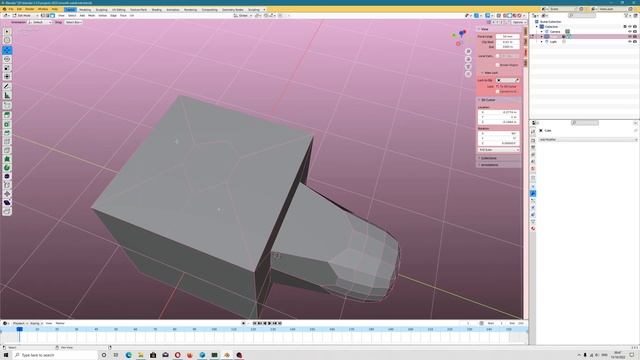Screen dimensions: 640x360
Task: Expand the Annotations panel
Action: (489, 165)
